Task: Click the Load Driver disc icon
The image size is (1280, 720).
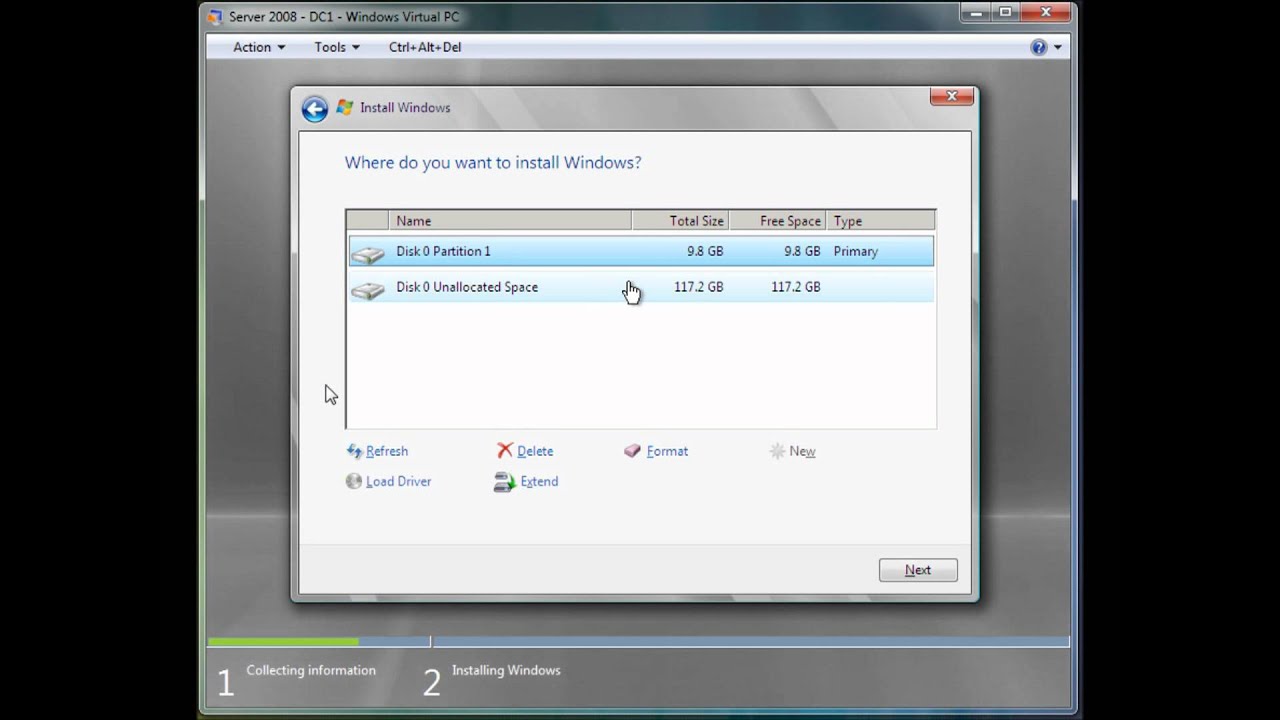Action: (x=354, y=481)
